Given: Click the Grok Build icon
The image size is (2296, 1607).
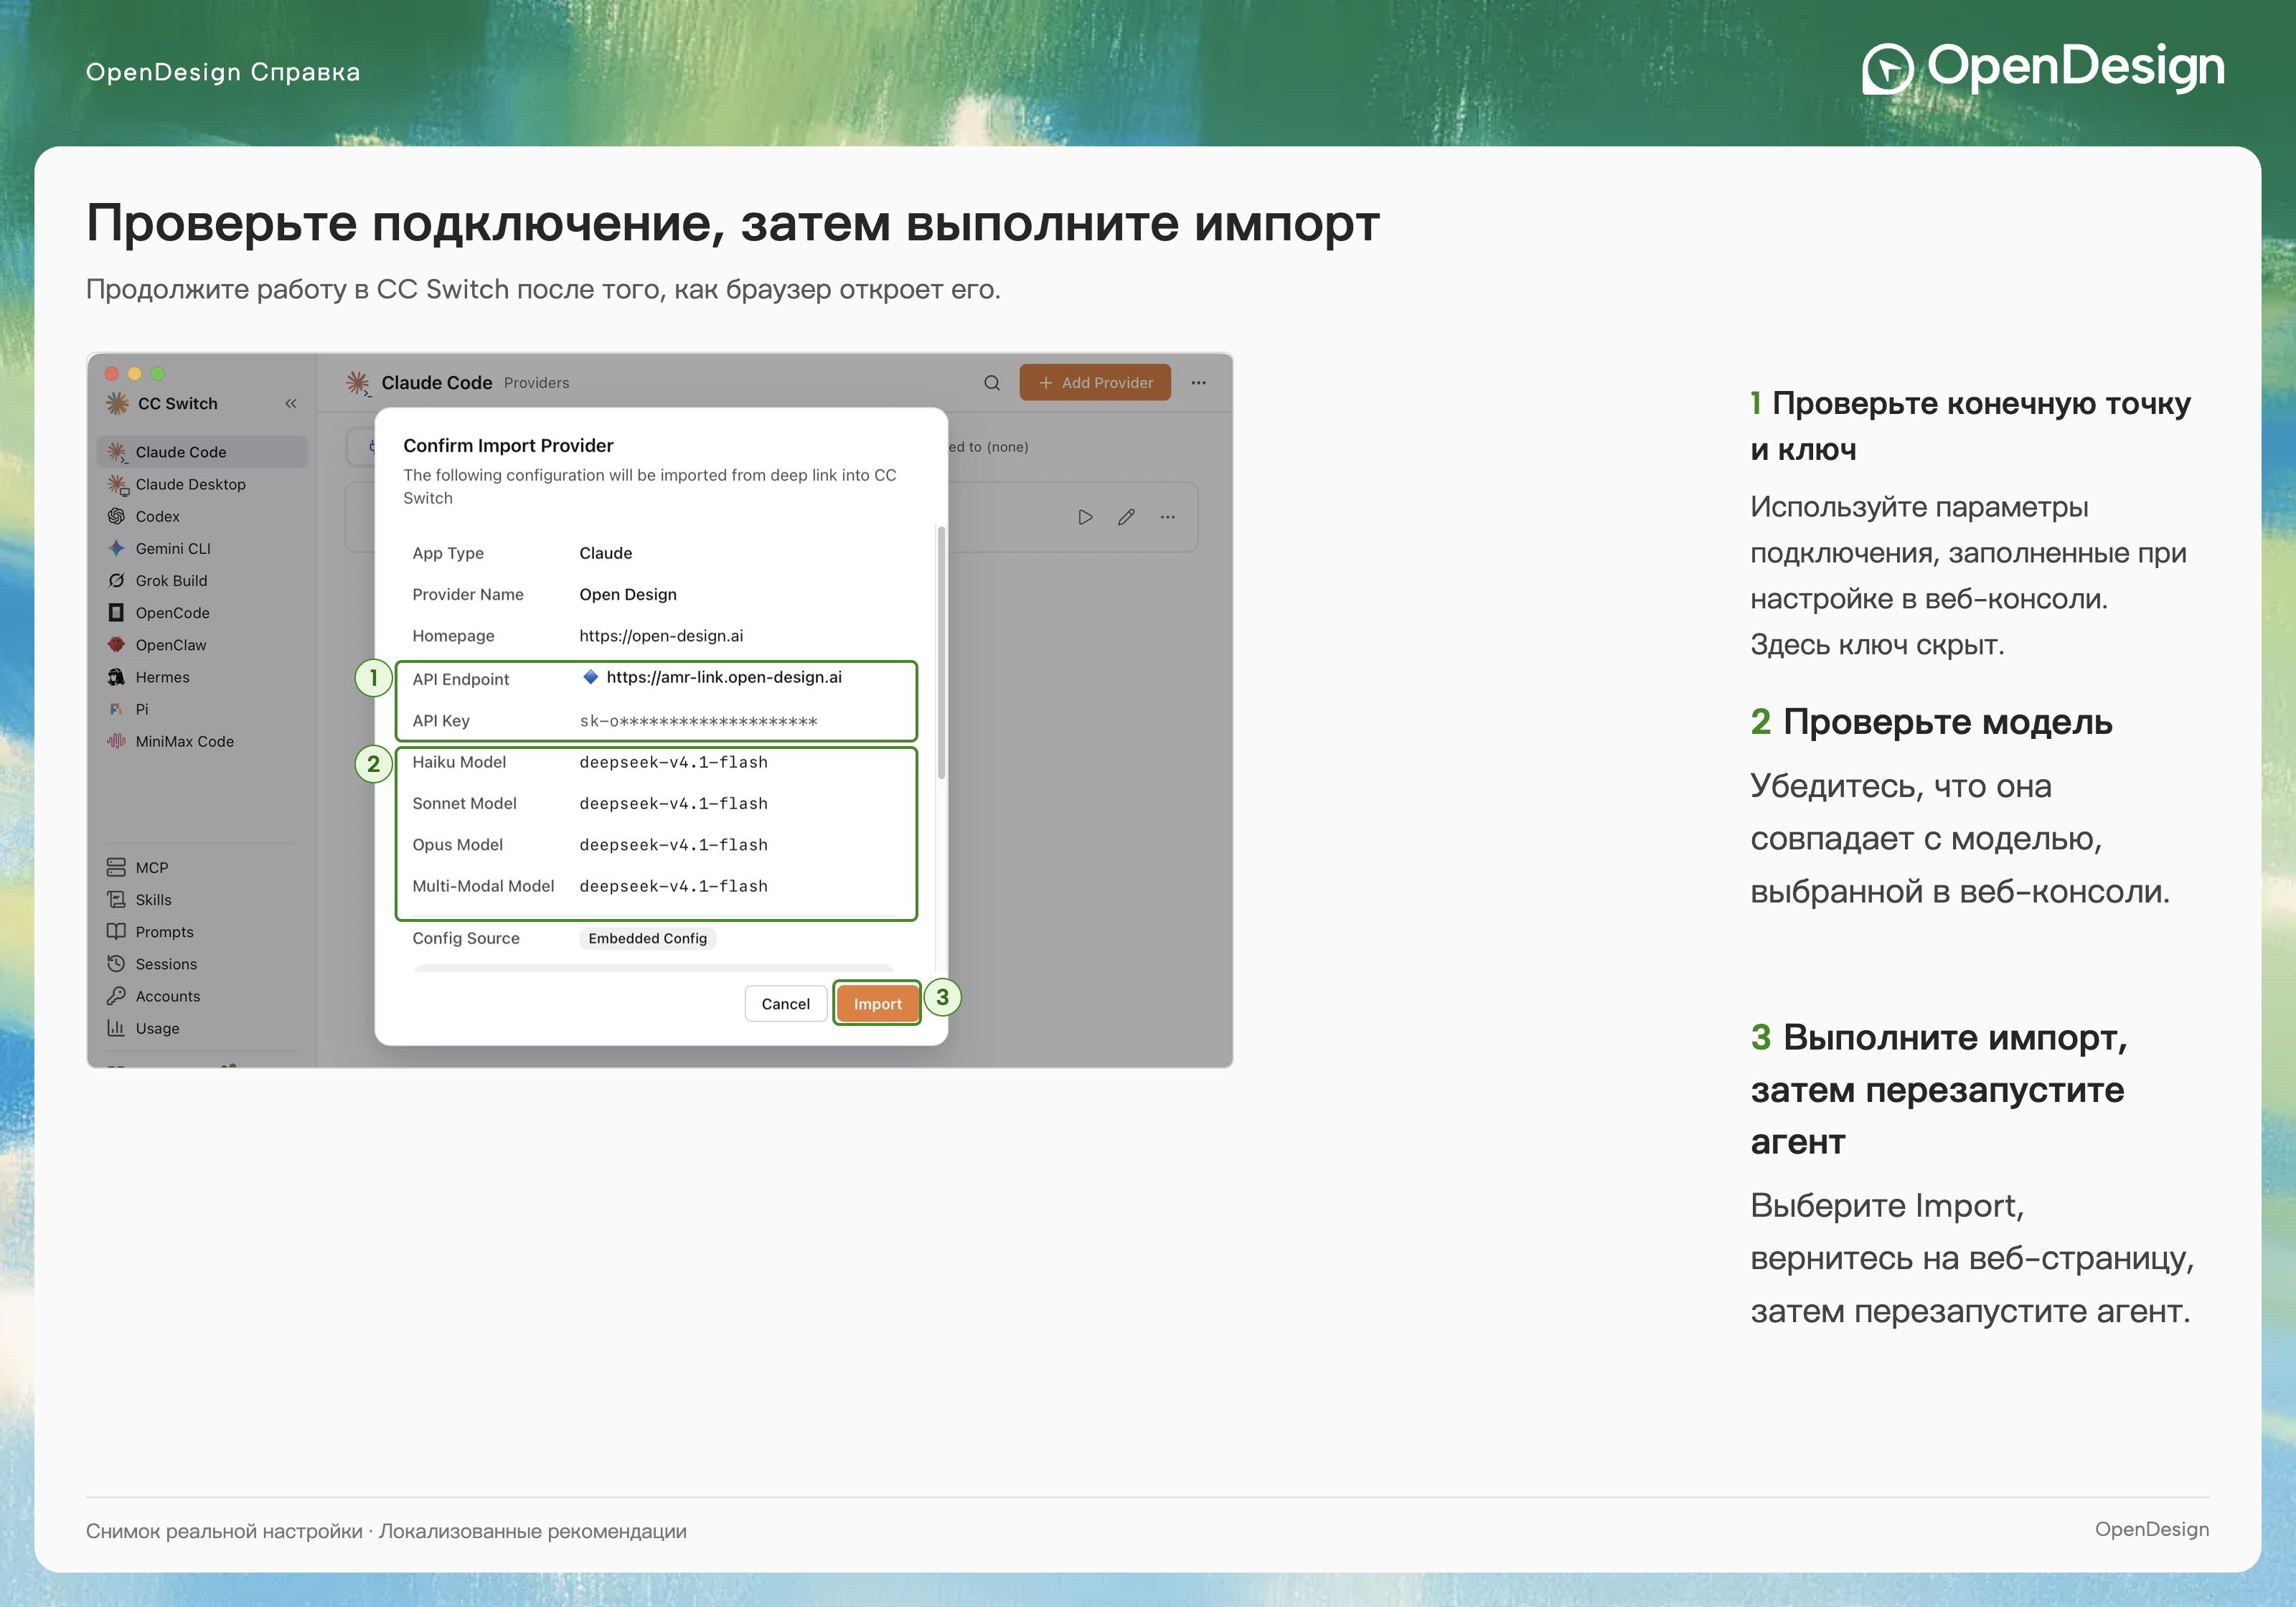Looking at the screenshot, I should click(x=116, y=580).
